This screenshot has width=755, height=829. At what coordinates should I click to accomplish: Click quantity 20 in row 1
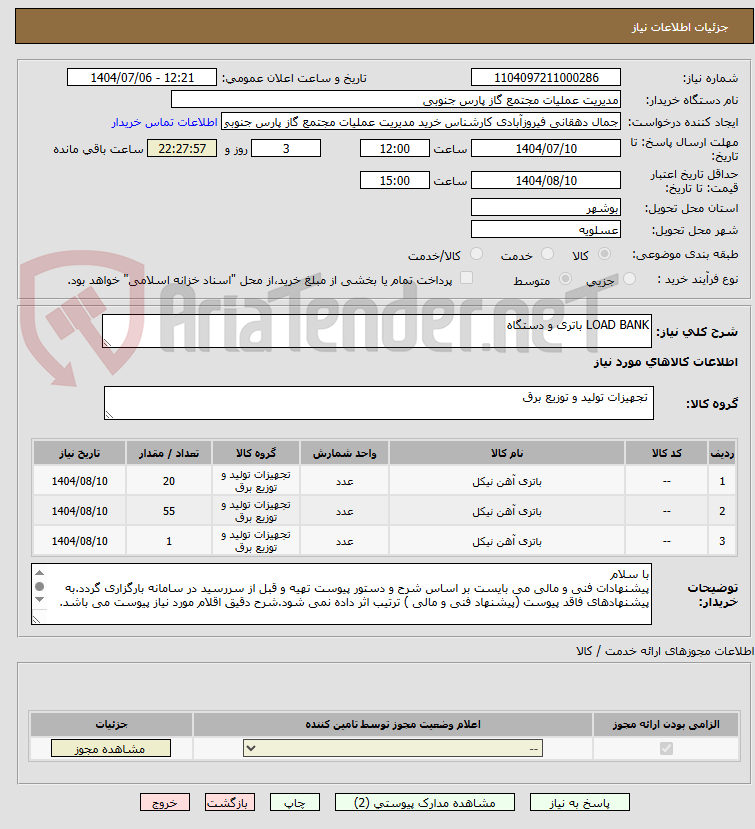tap(169, 481)
